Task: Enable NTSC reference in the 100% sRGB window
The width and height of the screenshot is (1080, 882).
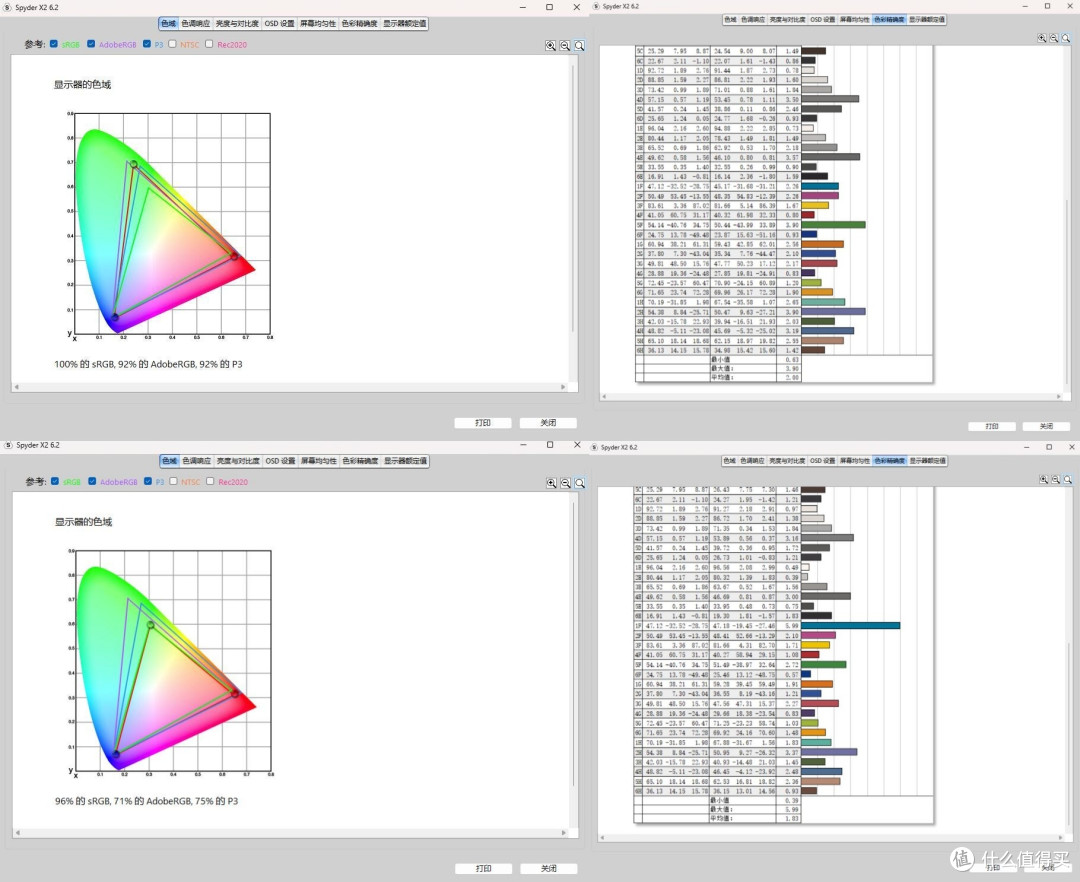Action: point(172,44)
